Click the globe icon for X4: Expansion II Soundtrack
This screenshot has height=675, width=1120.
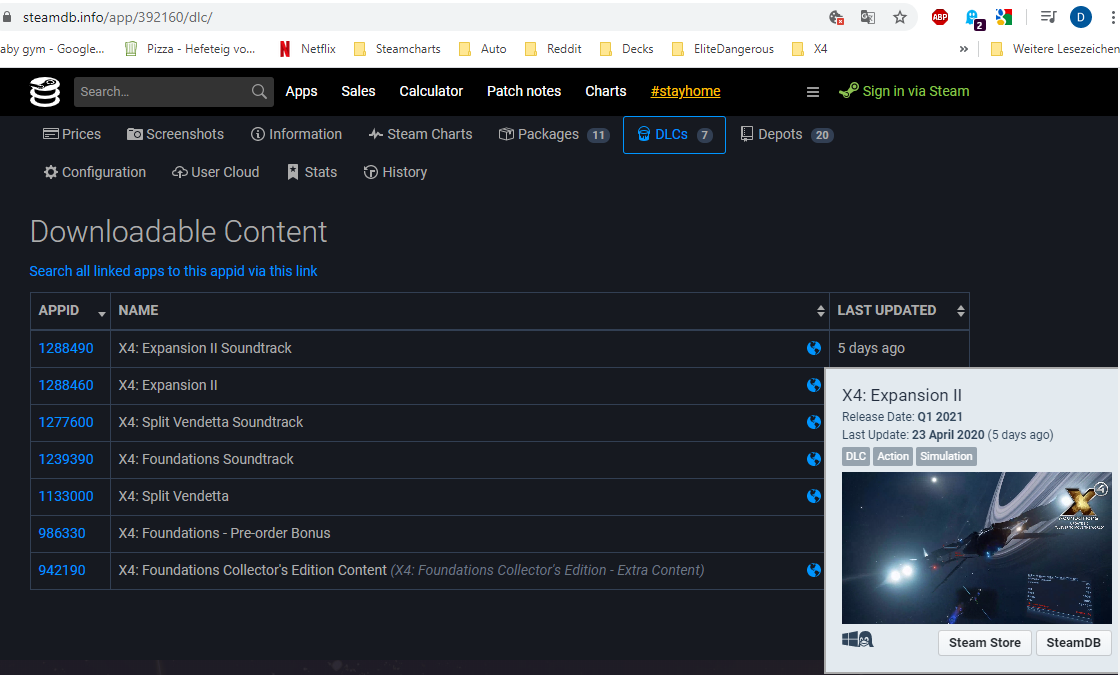[x=814, y=348]
